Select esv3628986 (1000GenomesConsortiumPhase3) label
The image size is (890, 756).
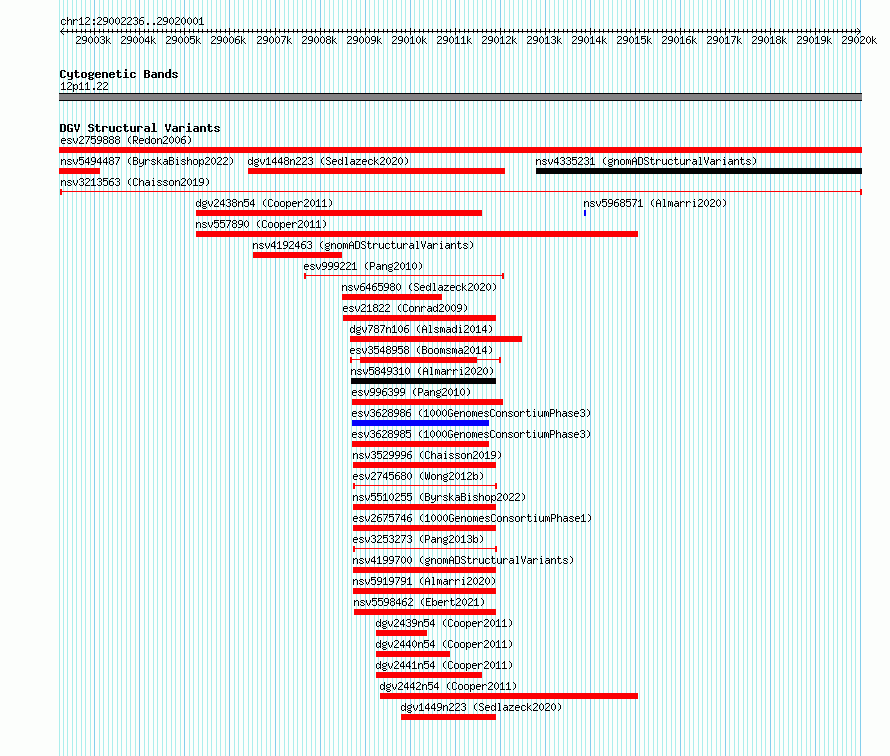tap(471, 413)
